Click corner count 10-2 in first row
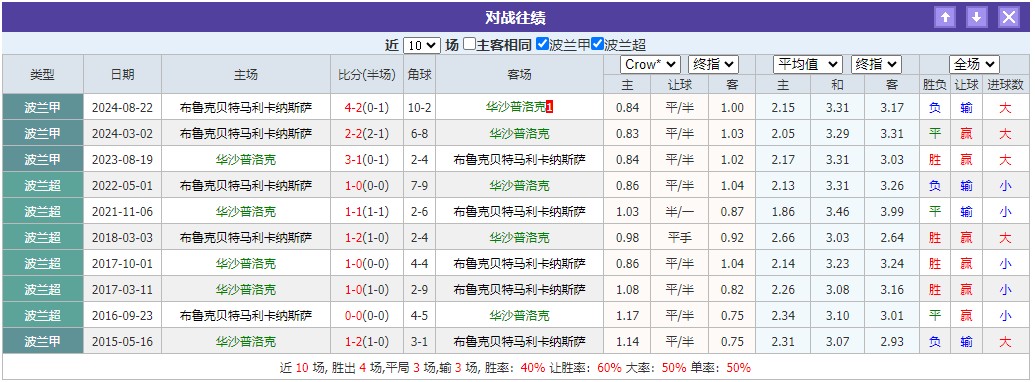This screenshot has height=382, width=1035. click(420, 108)
